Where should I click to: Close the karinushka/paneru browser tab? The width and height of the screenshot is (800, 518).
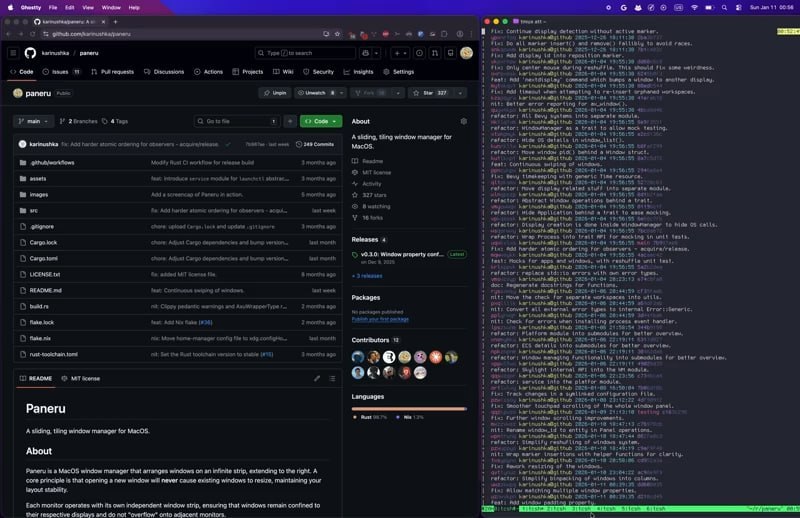pos(104,22)
